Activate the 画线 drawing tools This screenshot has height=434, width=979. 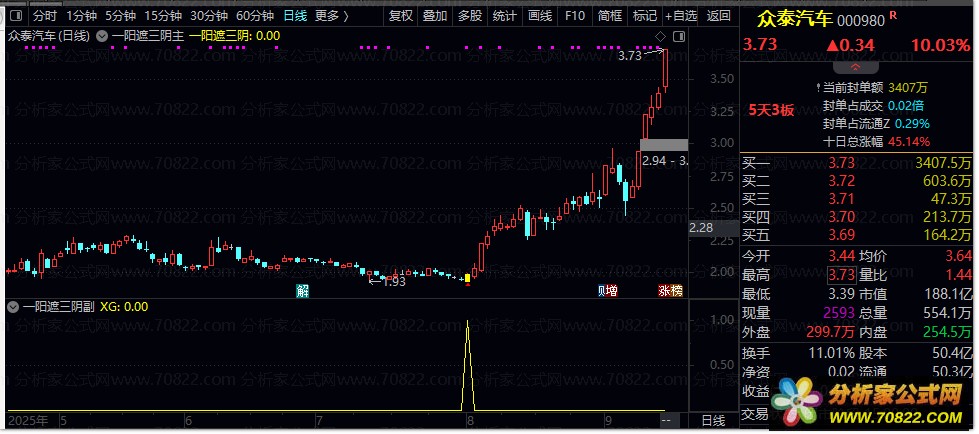539,16
